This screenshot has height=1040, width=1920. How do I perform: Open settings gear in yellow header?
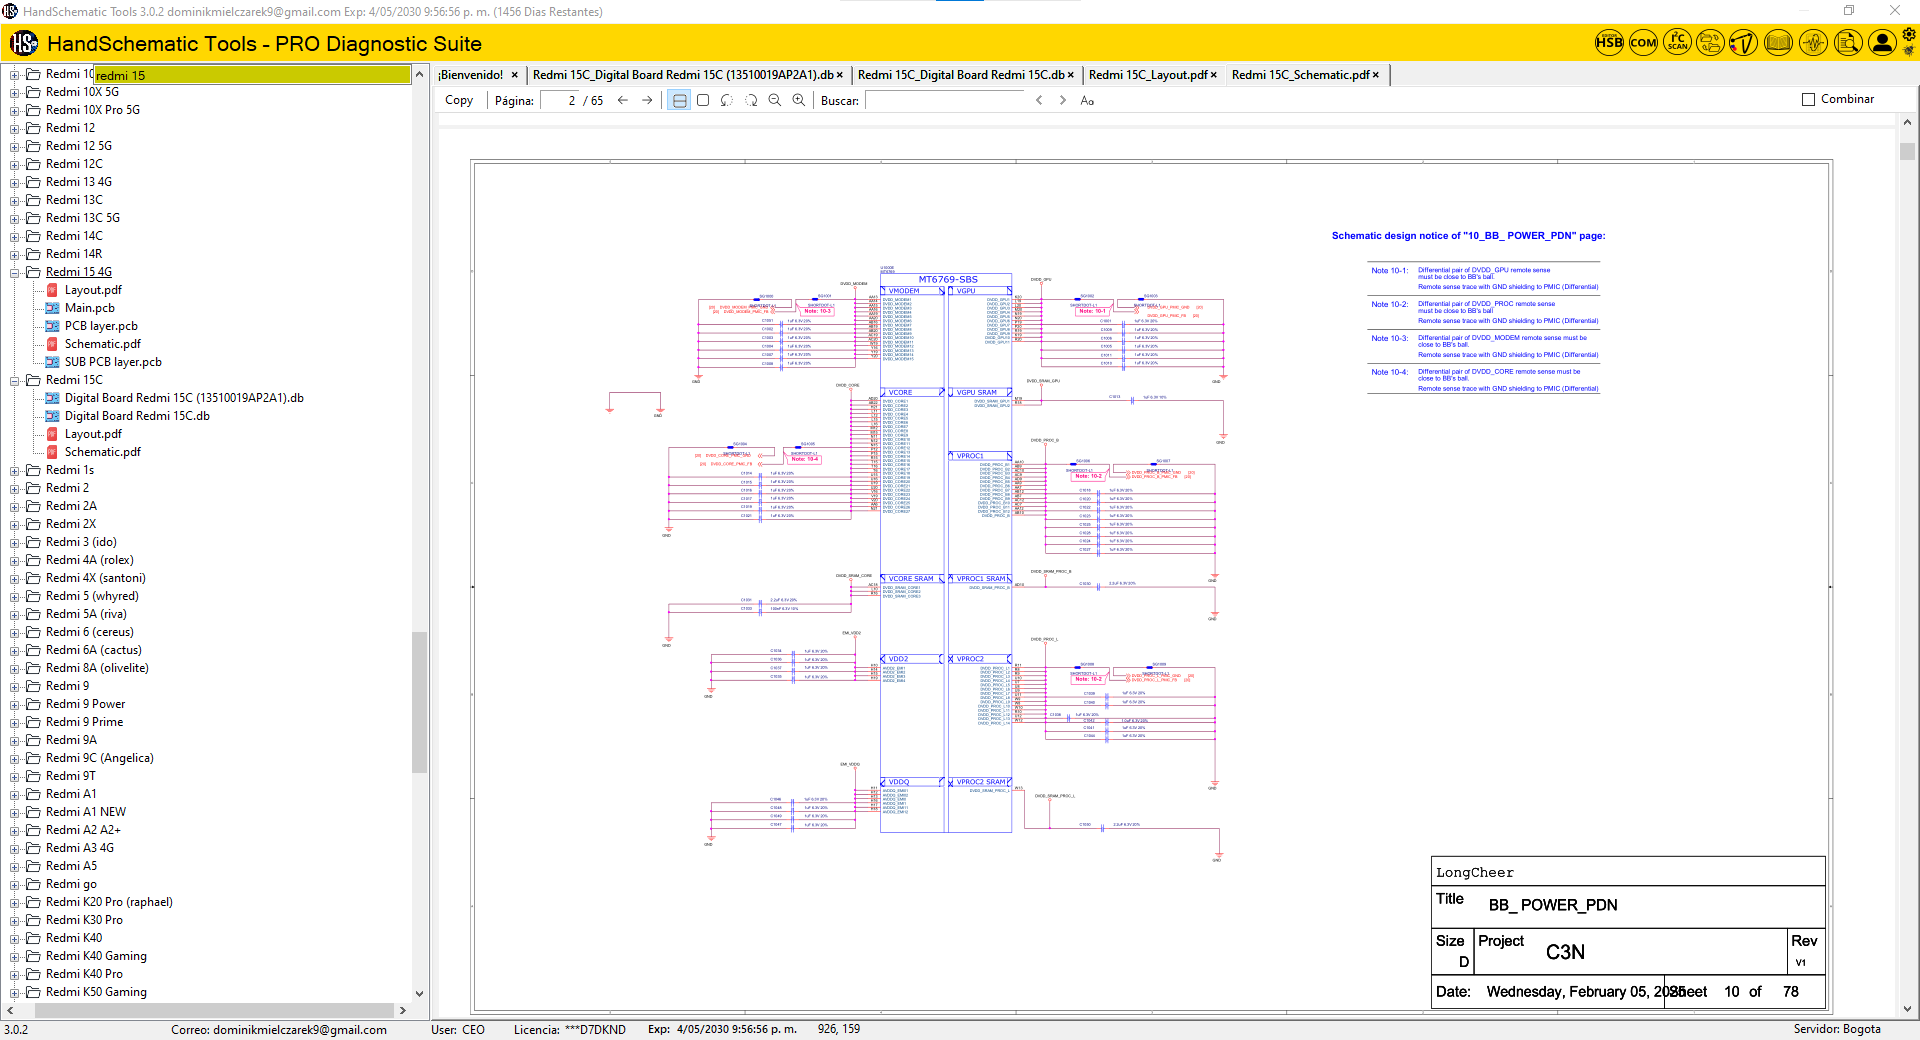(x=1909, y=35)
